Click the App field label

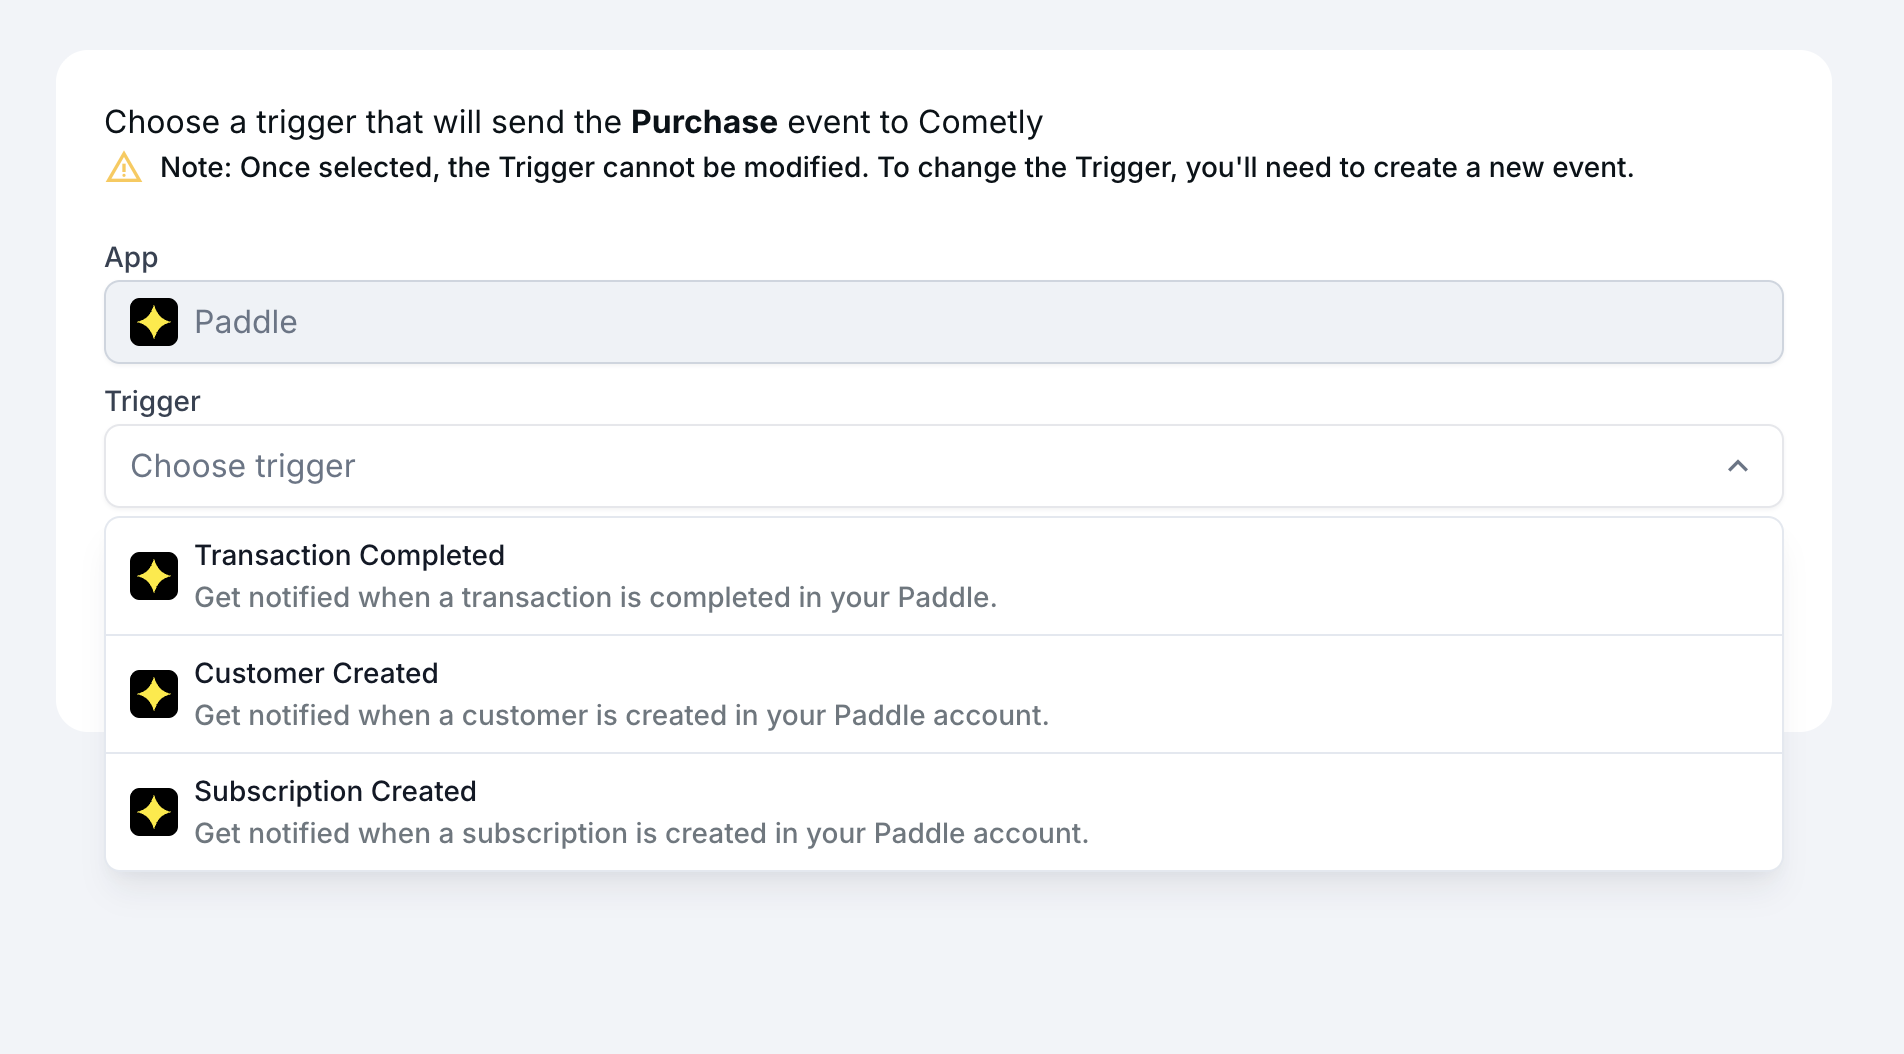point(131,258)
